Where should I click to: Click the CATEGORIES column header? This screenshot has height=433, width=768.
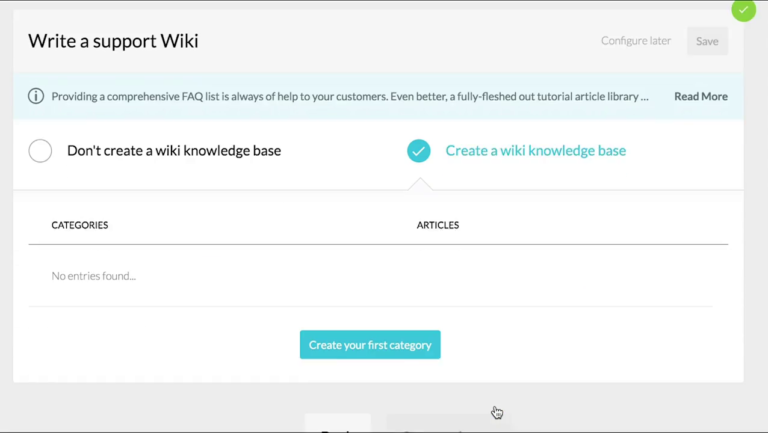[80, 225]
